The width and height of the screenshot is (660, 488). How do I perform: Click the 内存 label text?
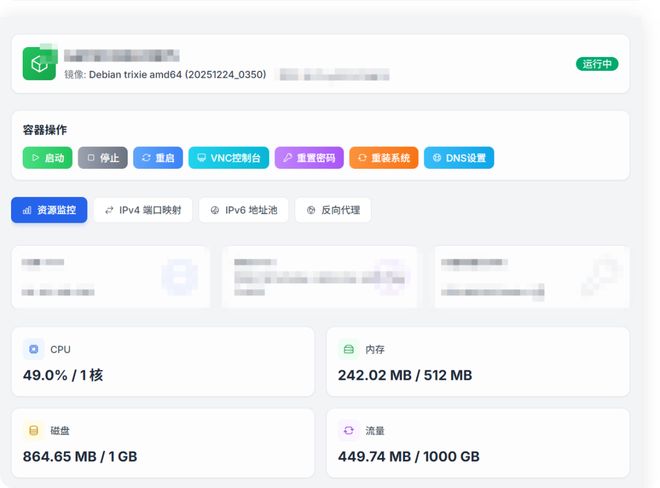[x=375, y=349]
